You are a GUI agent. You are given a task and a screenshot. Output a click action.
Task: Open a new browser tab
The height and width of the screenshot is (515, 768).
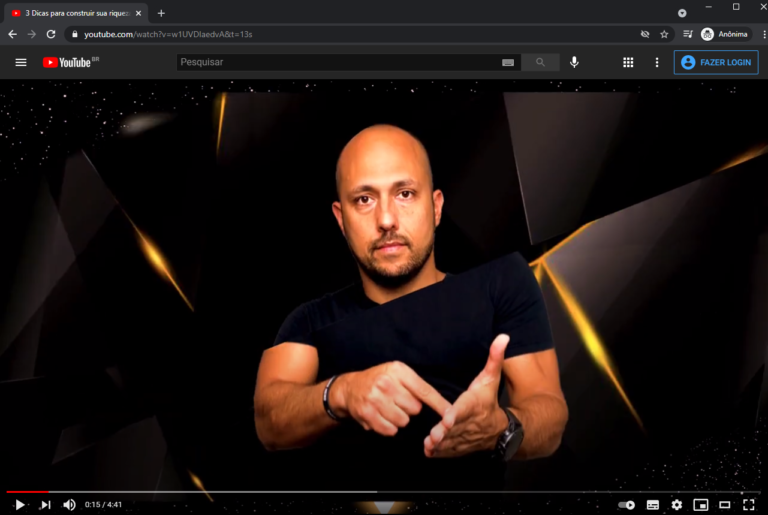161,13
